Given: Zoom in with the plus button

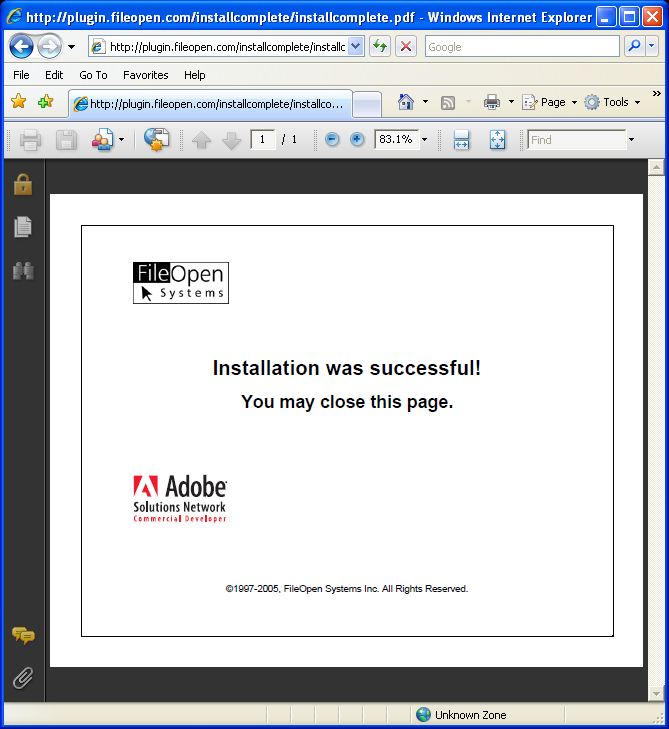Looking at the screenshot, I should tap(357, 139).
